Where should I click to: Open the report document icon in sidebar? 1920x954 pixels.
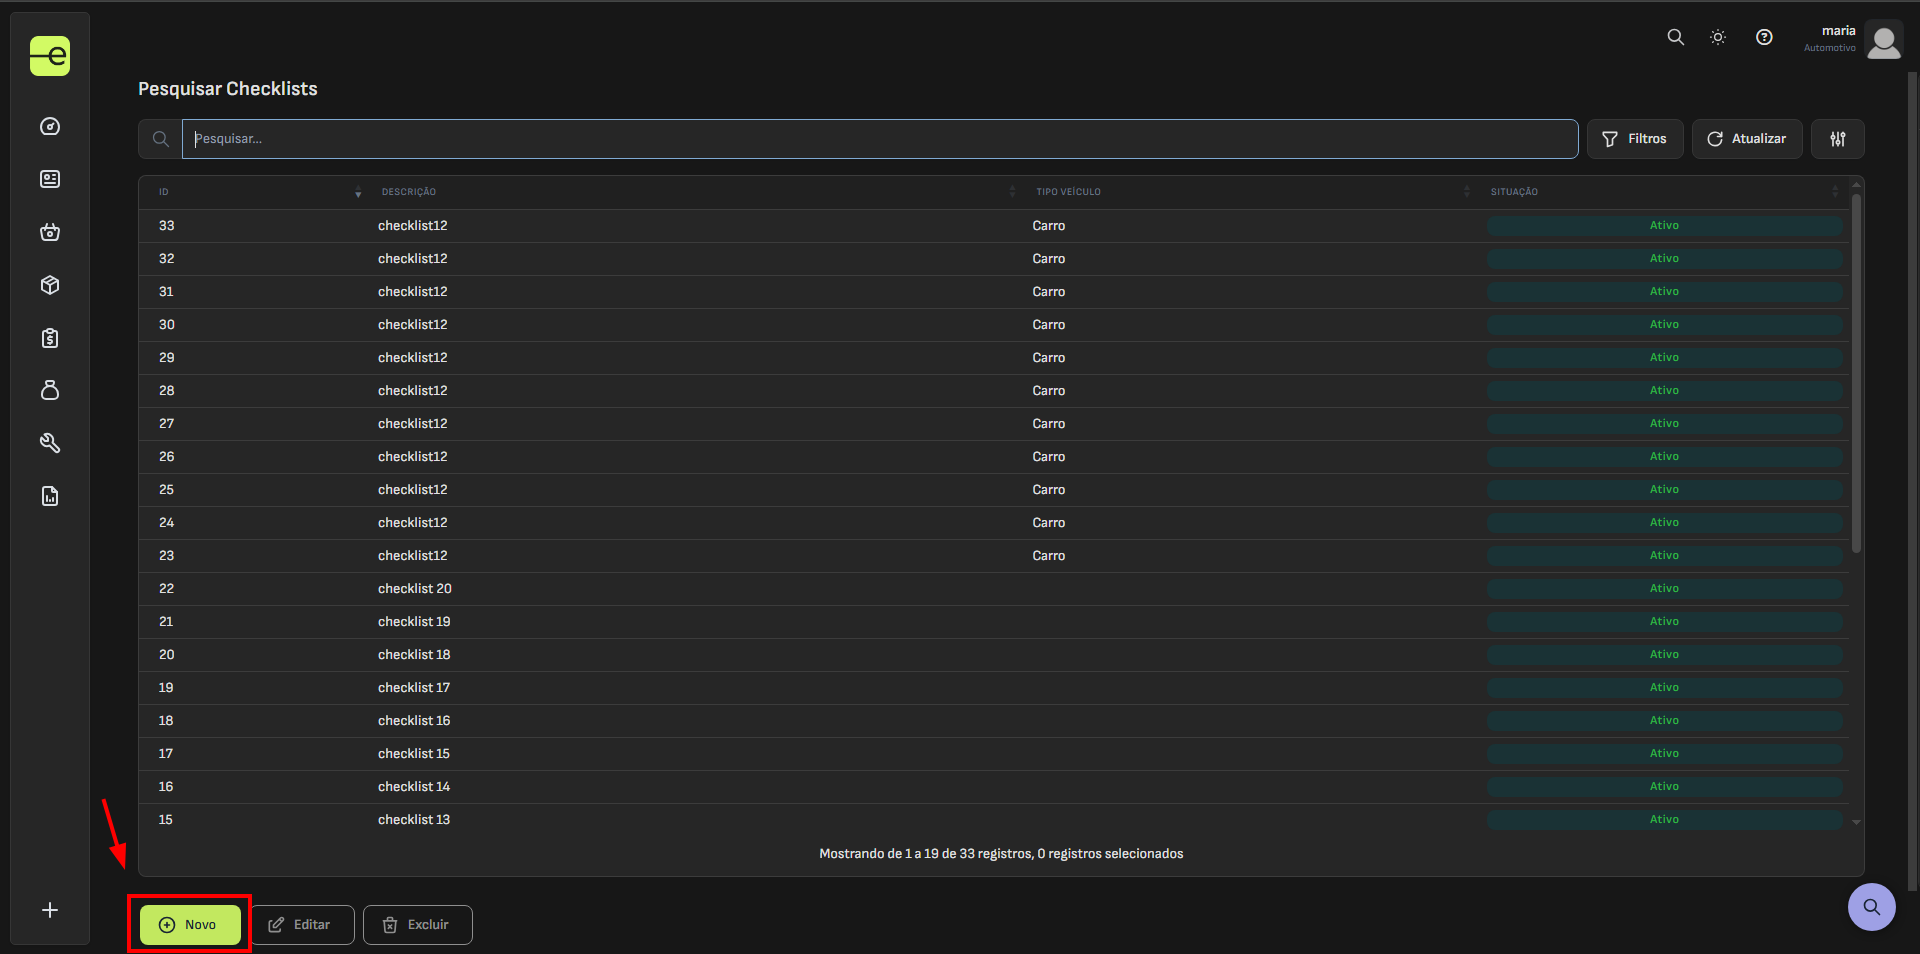pyautogui.click(x=50, y=496)
